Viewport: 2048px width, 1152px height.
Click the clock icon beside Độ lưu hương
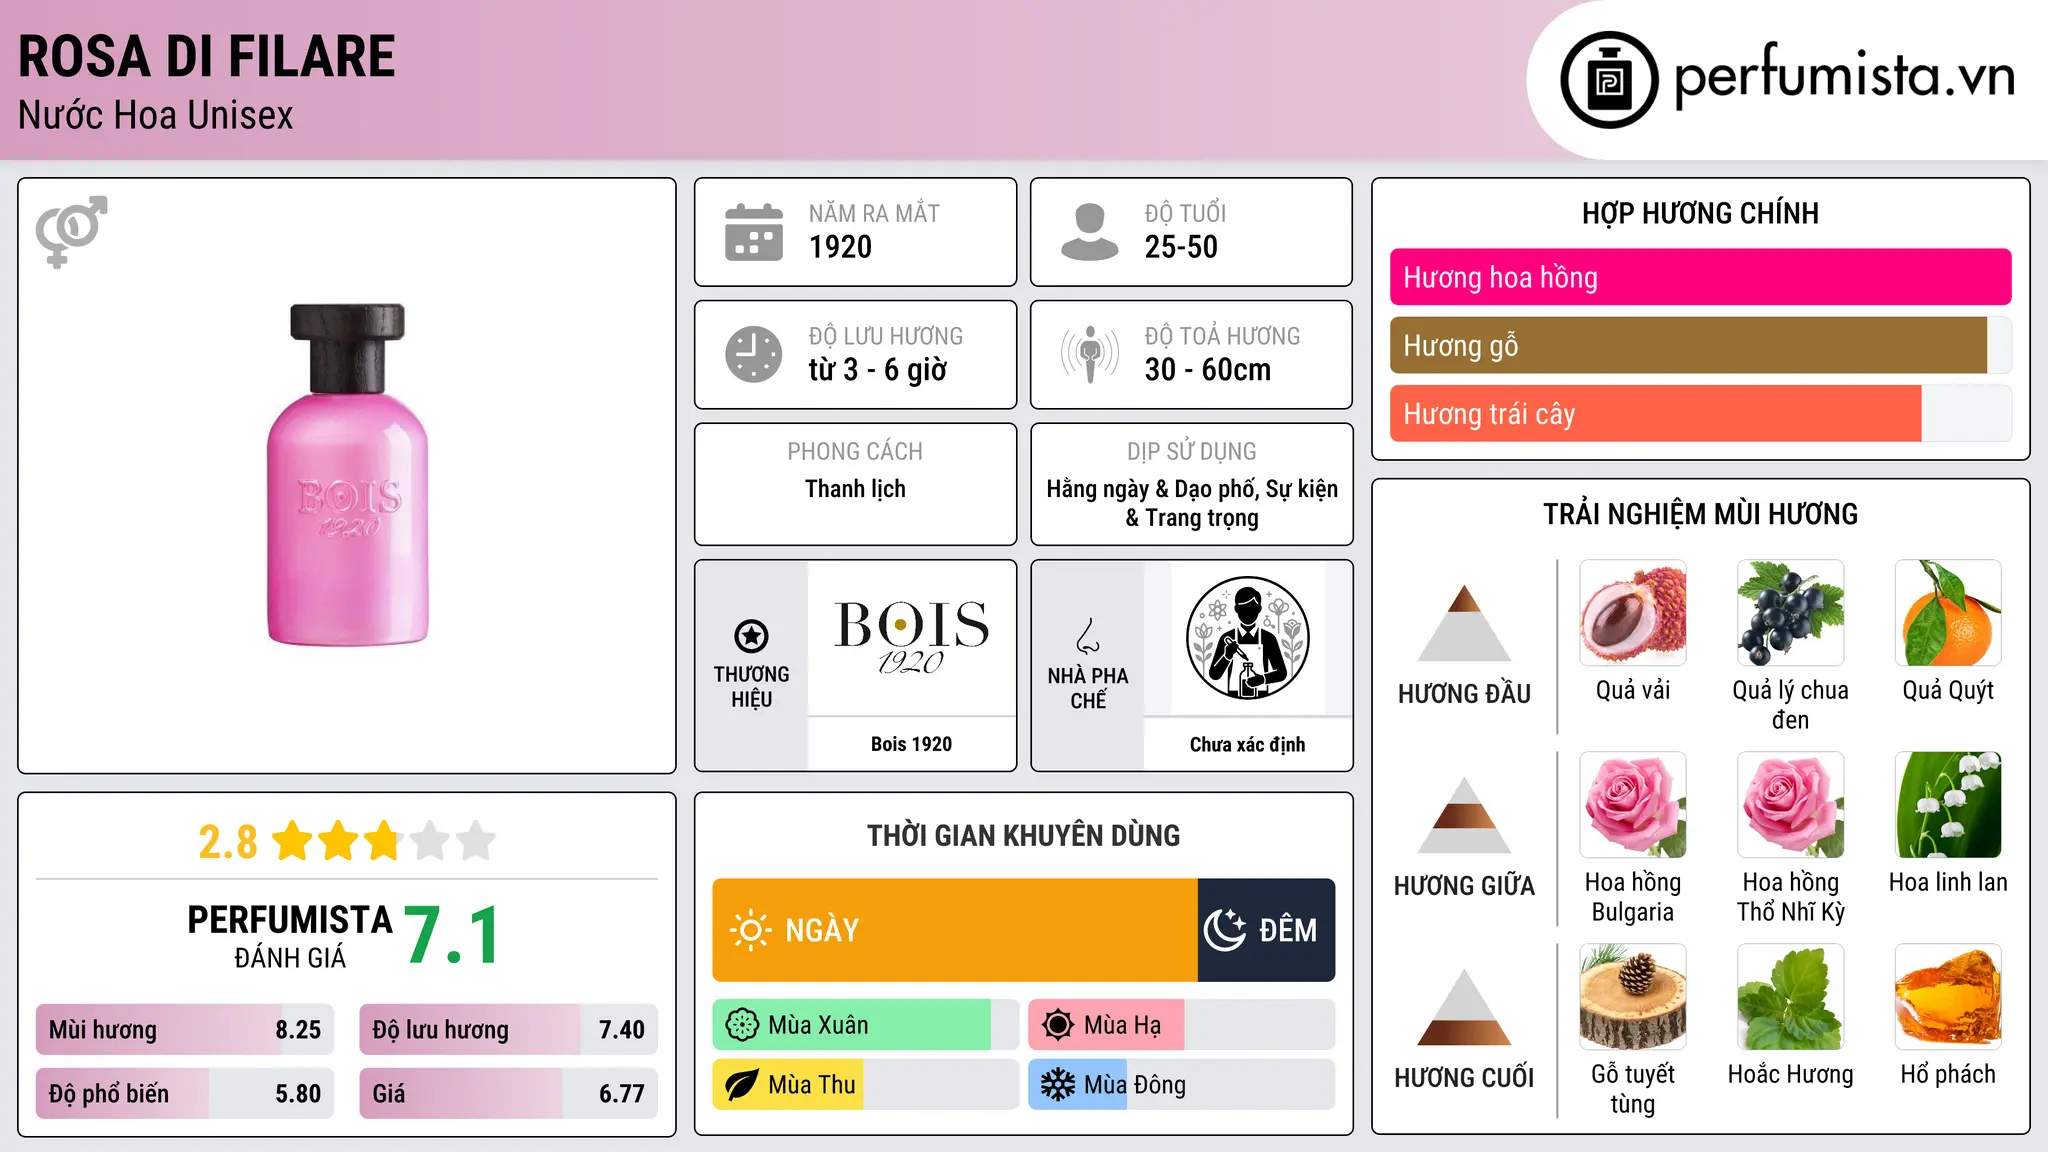pos(754,354)
